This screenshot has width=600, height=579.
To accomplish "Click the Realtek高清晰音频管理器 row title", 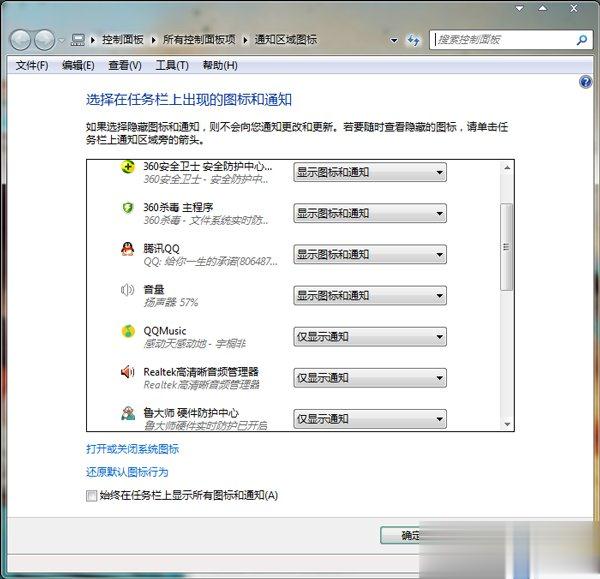I will pyautogui.click(x=201, y=372).
